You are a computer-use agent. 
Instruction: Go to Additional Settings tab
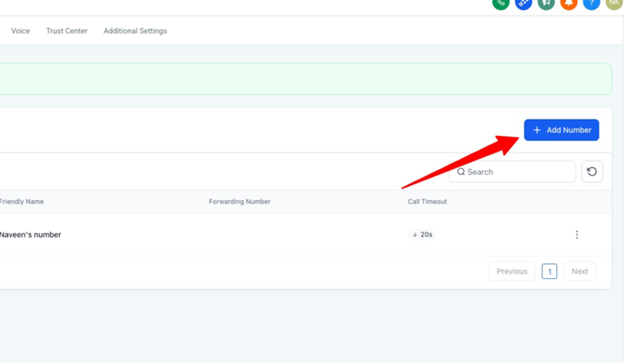click(135, 31)
